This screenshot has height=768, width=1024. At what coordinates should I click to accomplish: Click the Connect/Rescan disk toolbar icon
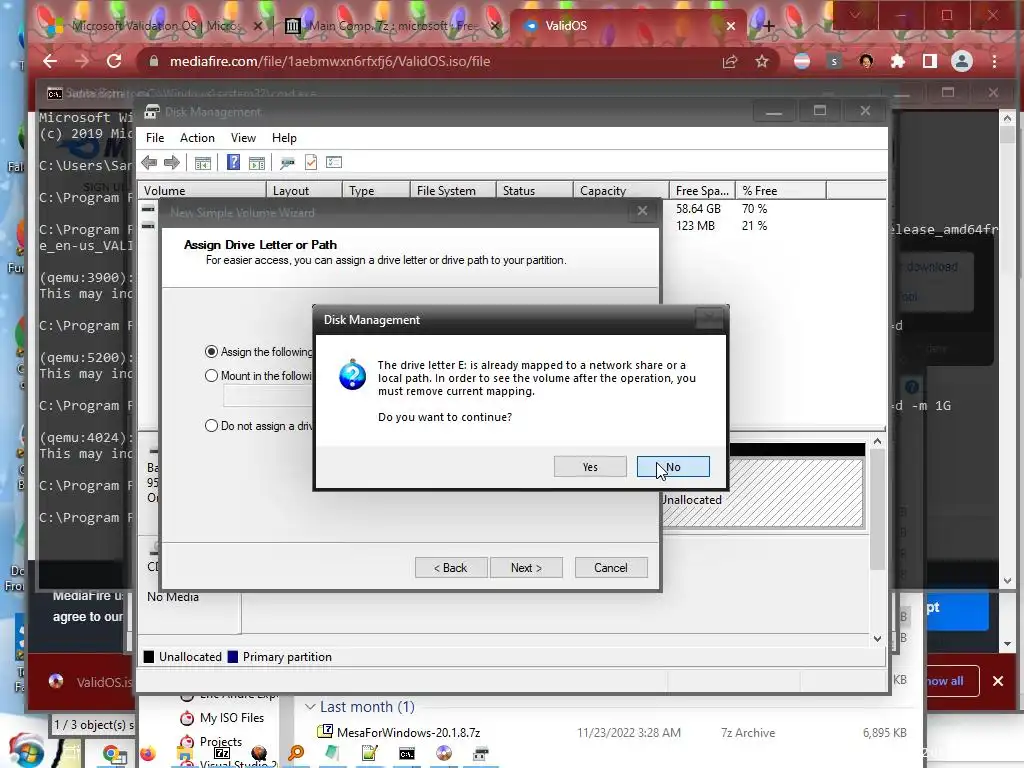tap(287, 163)
